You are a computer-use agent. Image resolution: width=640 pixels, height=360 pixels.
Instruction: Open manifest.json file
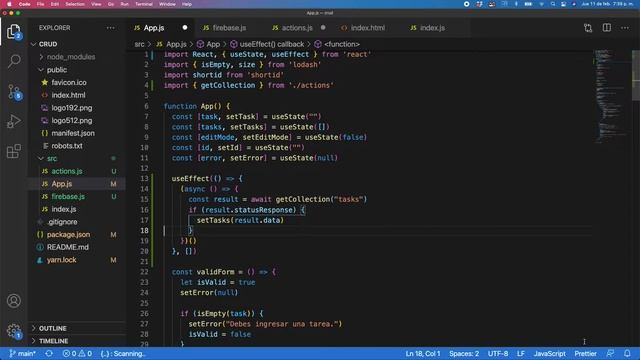coord(73,133)
